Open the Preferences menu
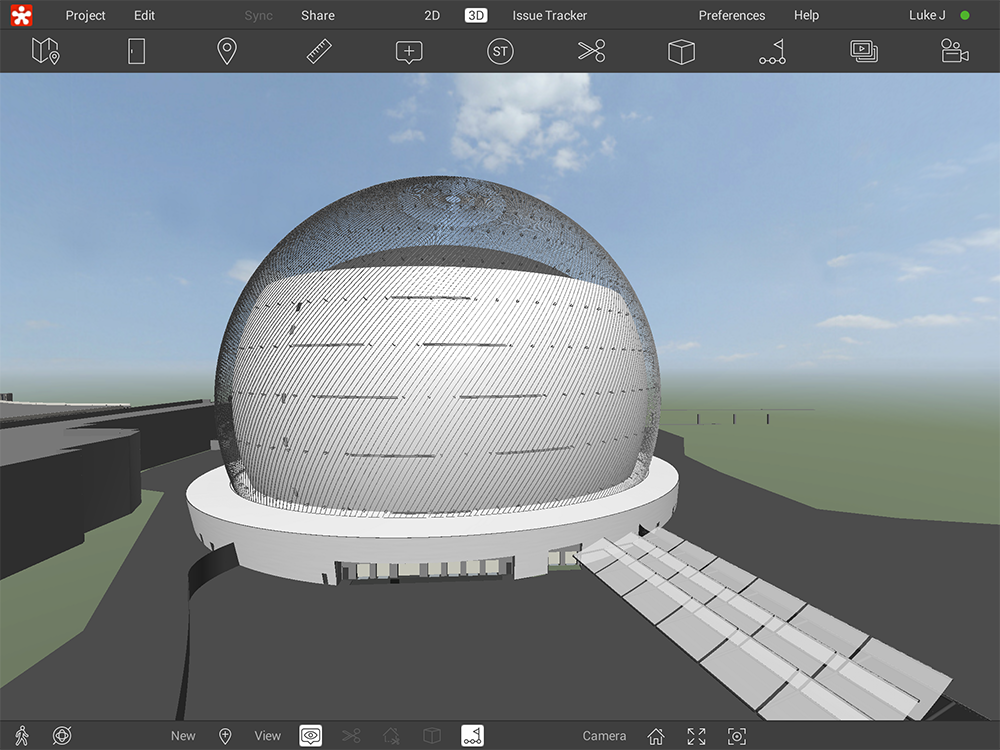The image size is (1000, 750). 732,15
